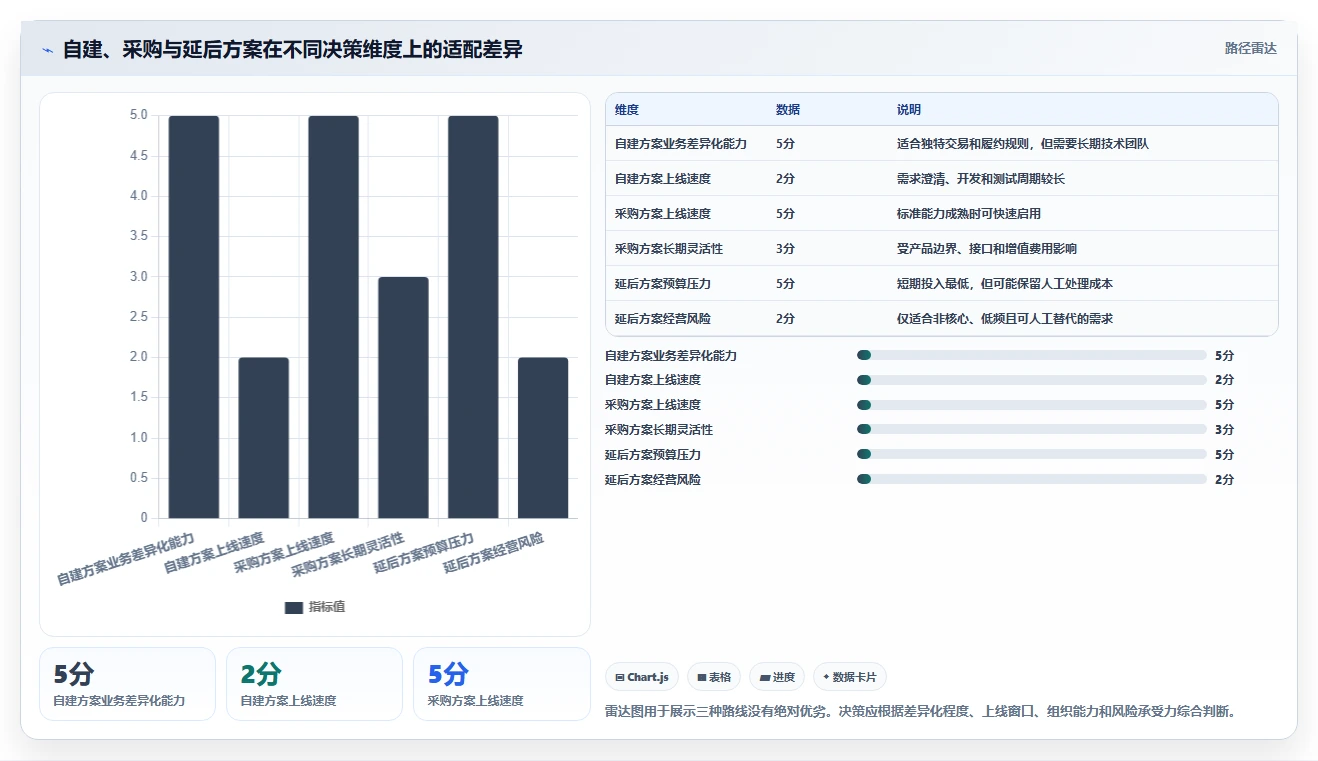
Task: Click y-axis value 5.0
Action: point(138,115)
